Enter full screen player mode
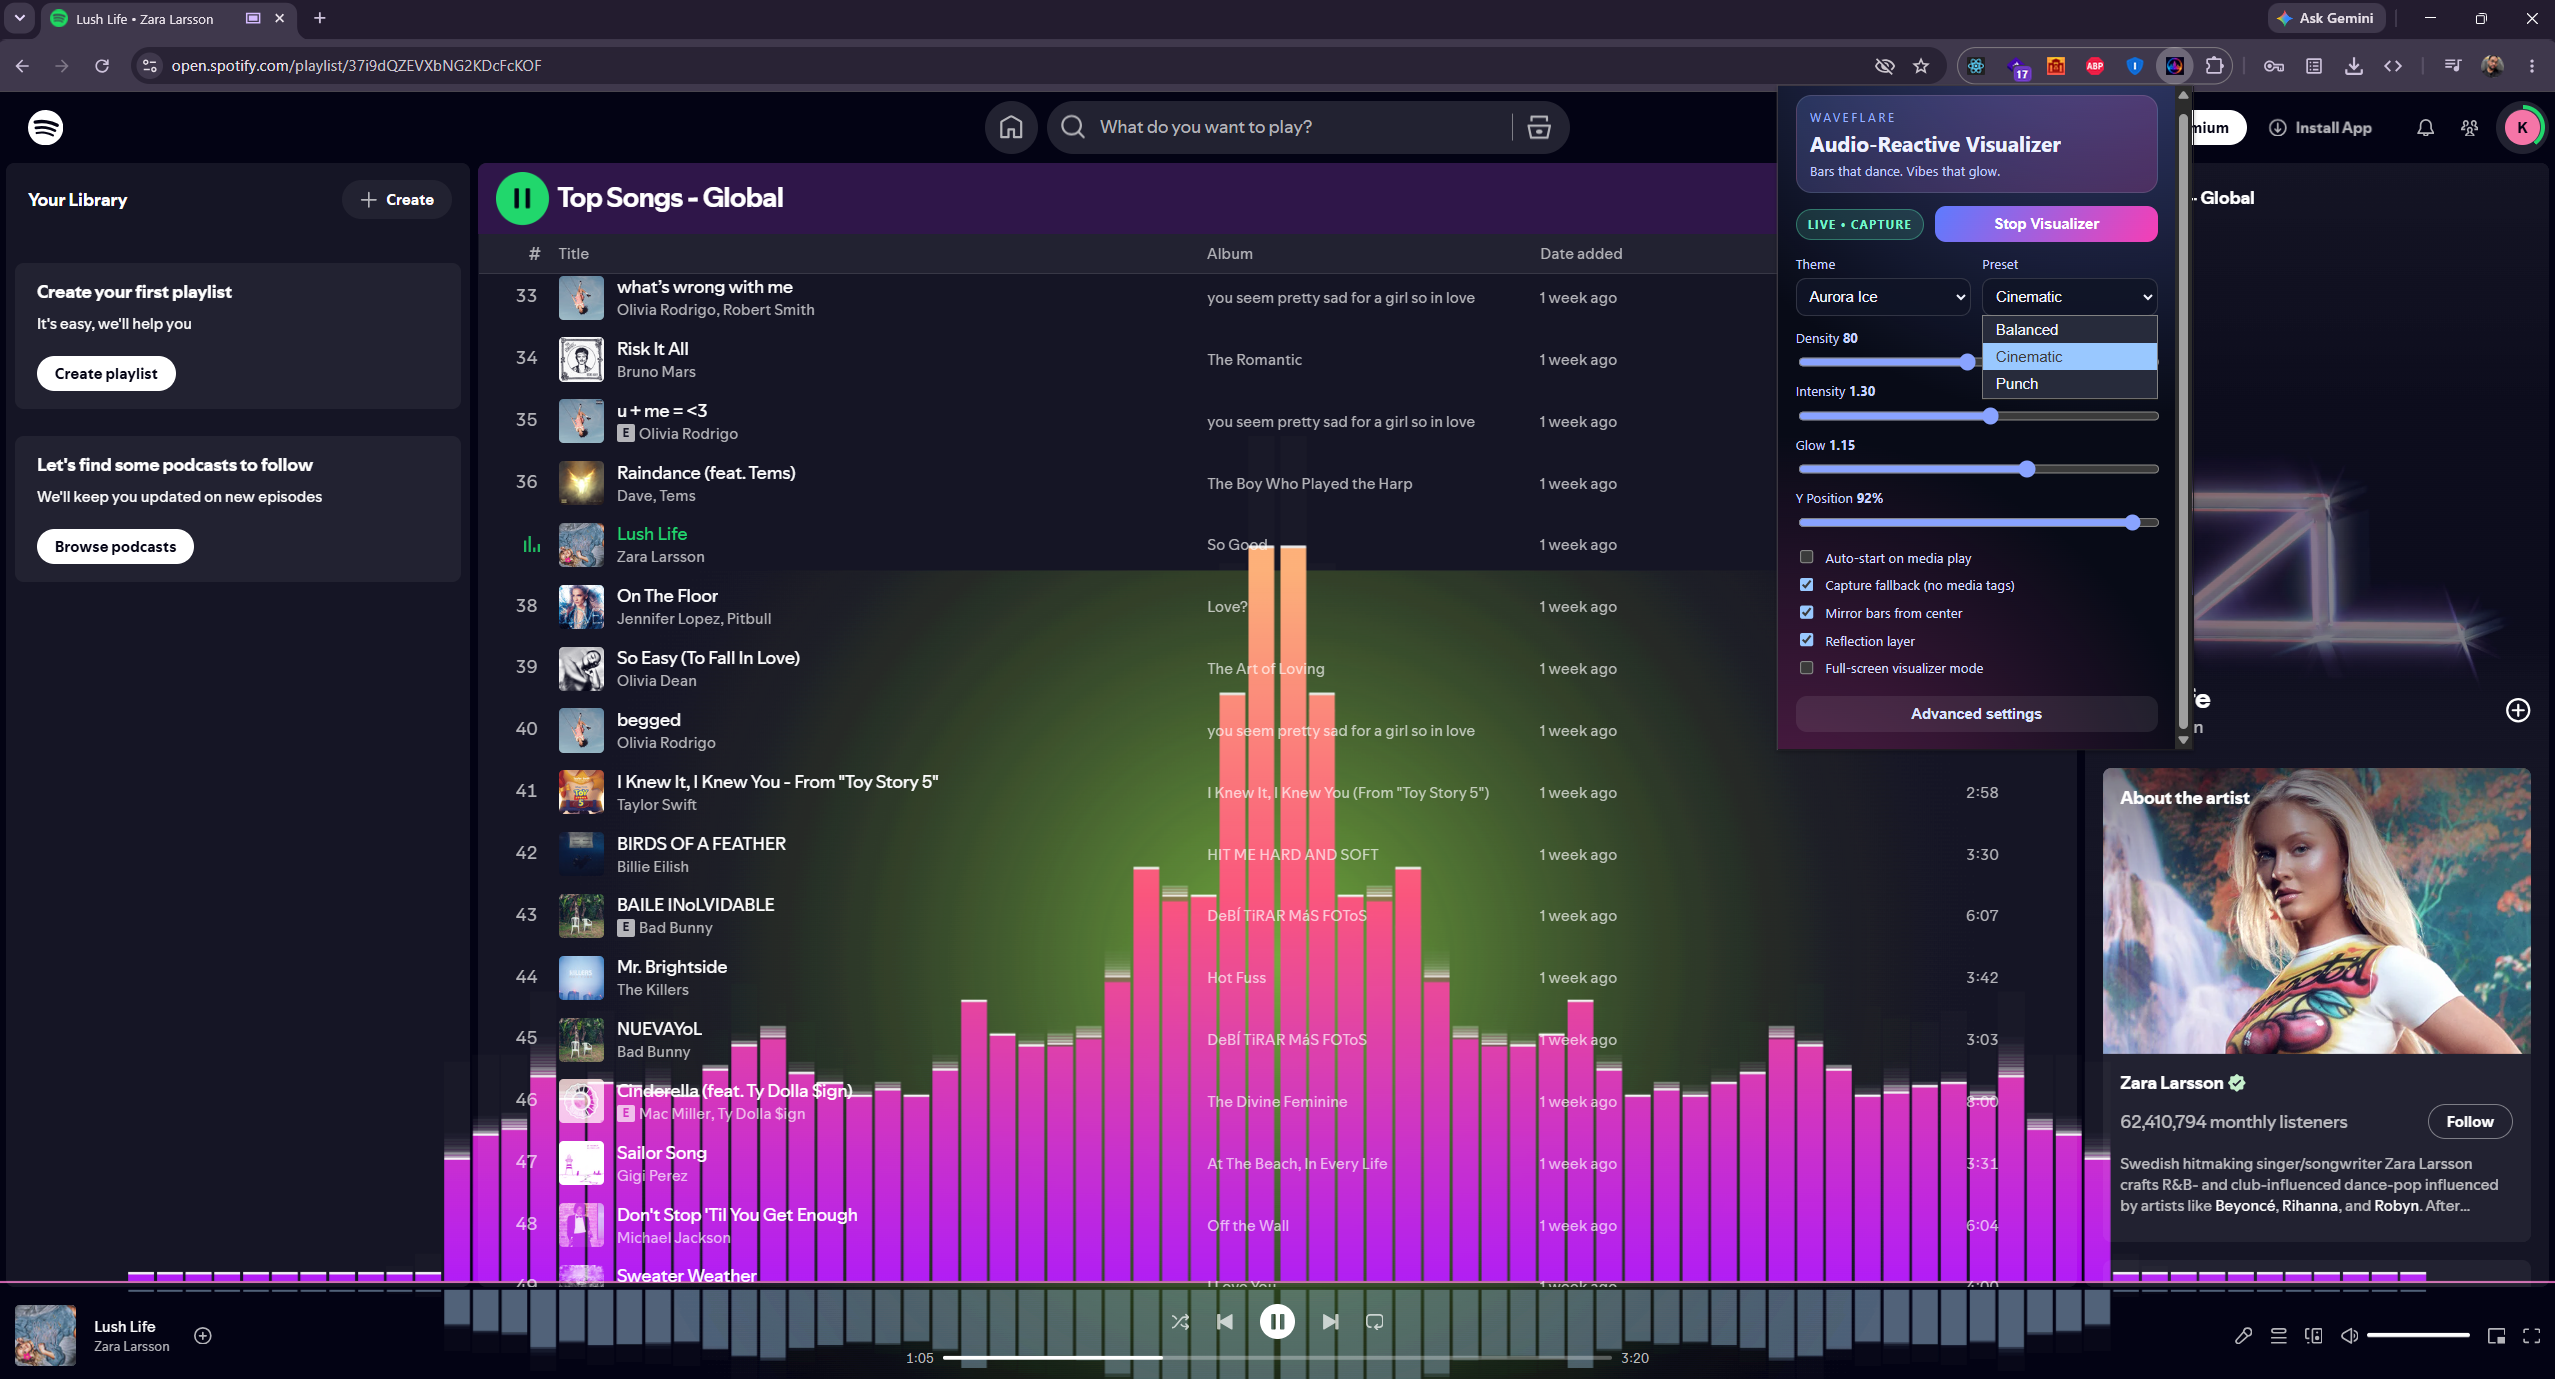The height and width of the screenshot is (1379, 2555). [x=2531, y=1336]
